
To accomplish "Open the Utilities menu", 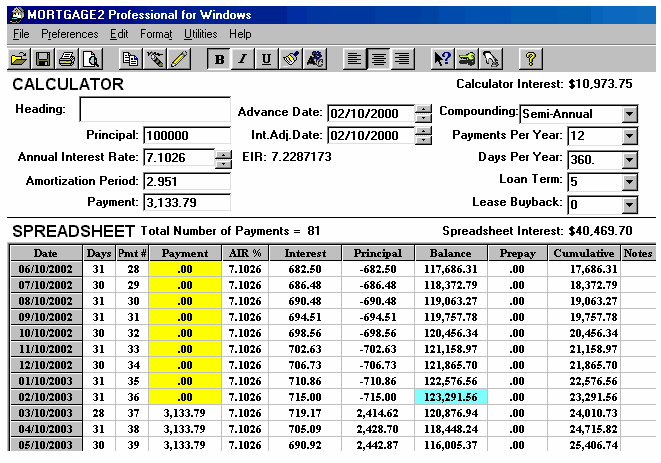I will tap(200, 34).
